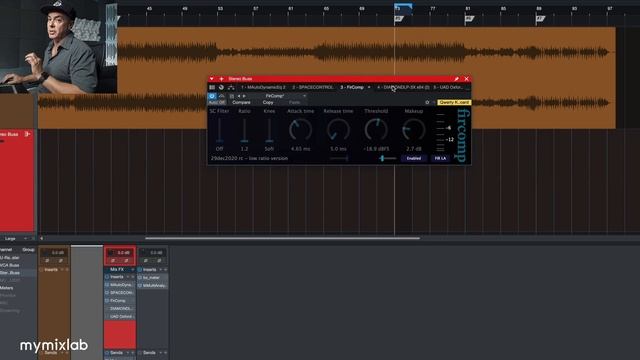Click the FIR LA mode button
Viewport: 640px width, 360px height.
pos(440,158)
